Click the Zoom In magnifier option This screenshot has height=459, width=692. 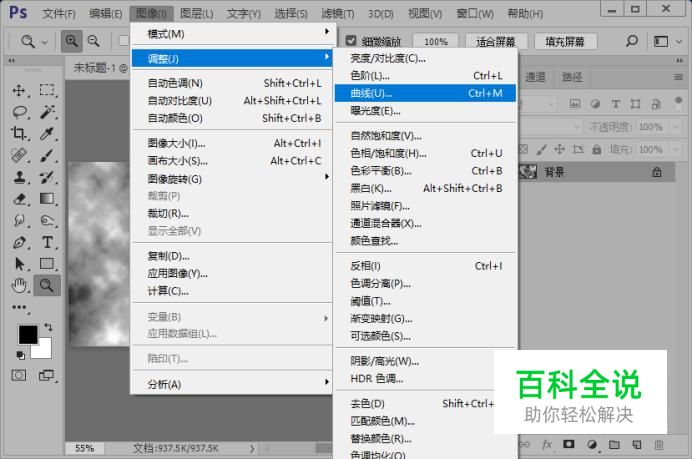(x=71, y=41)
